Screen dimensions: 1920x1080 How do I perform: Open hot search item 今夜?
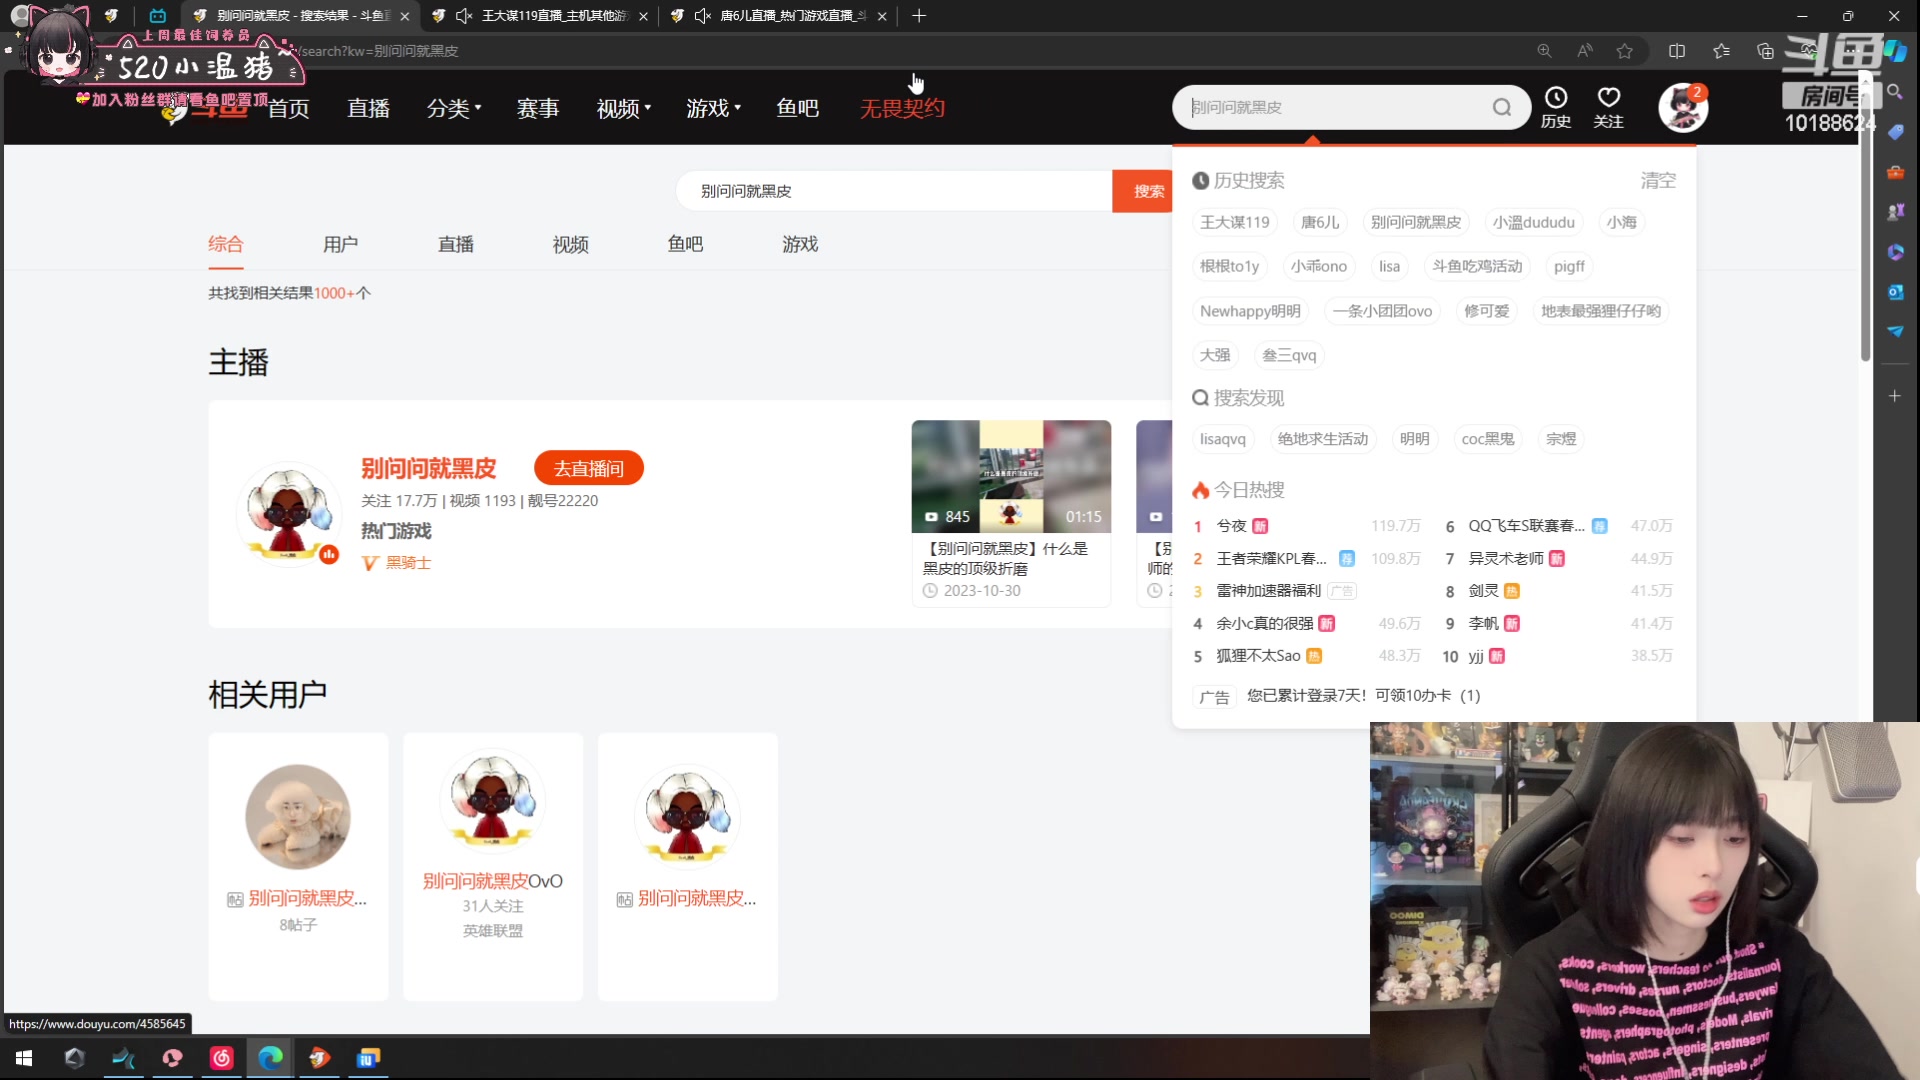(1232, 526)
